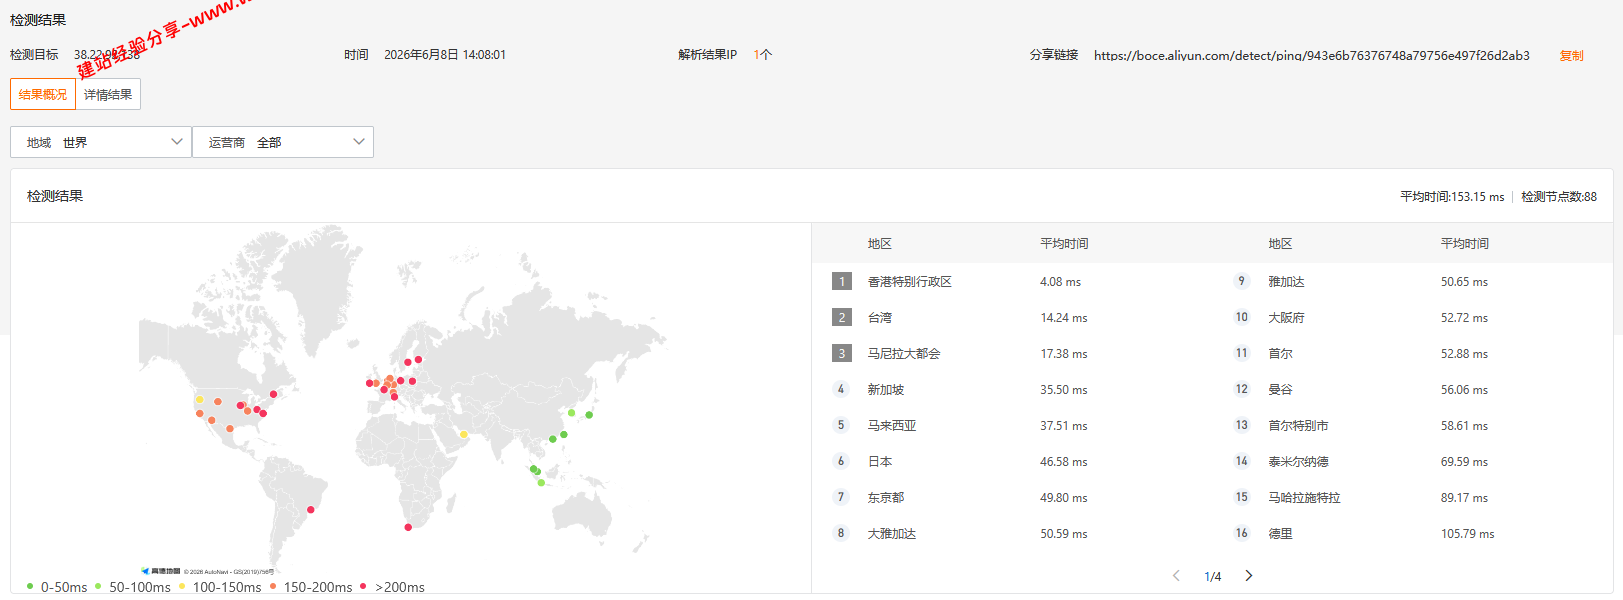
Task: Click the red node in South Africa
Action: 408,527
